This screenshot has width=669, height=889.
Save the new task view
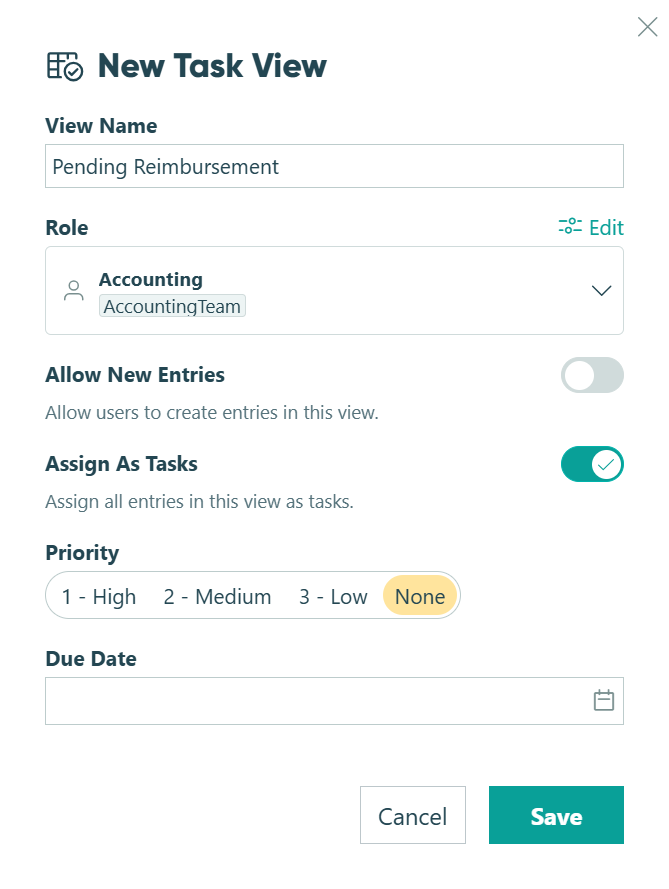[556, 815]
